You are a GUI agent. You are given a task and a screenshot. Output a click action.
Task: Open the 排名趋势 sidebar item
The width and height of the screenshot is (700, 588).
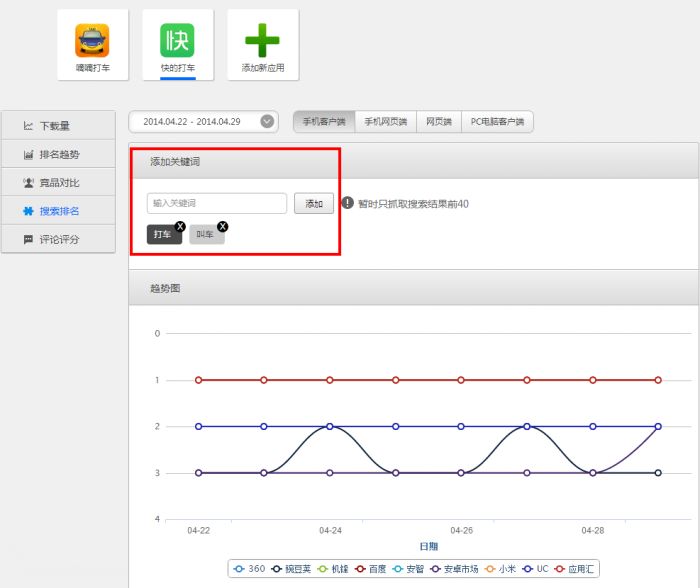(58, 154)
